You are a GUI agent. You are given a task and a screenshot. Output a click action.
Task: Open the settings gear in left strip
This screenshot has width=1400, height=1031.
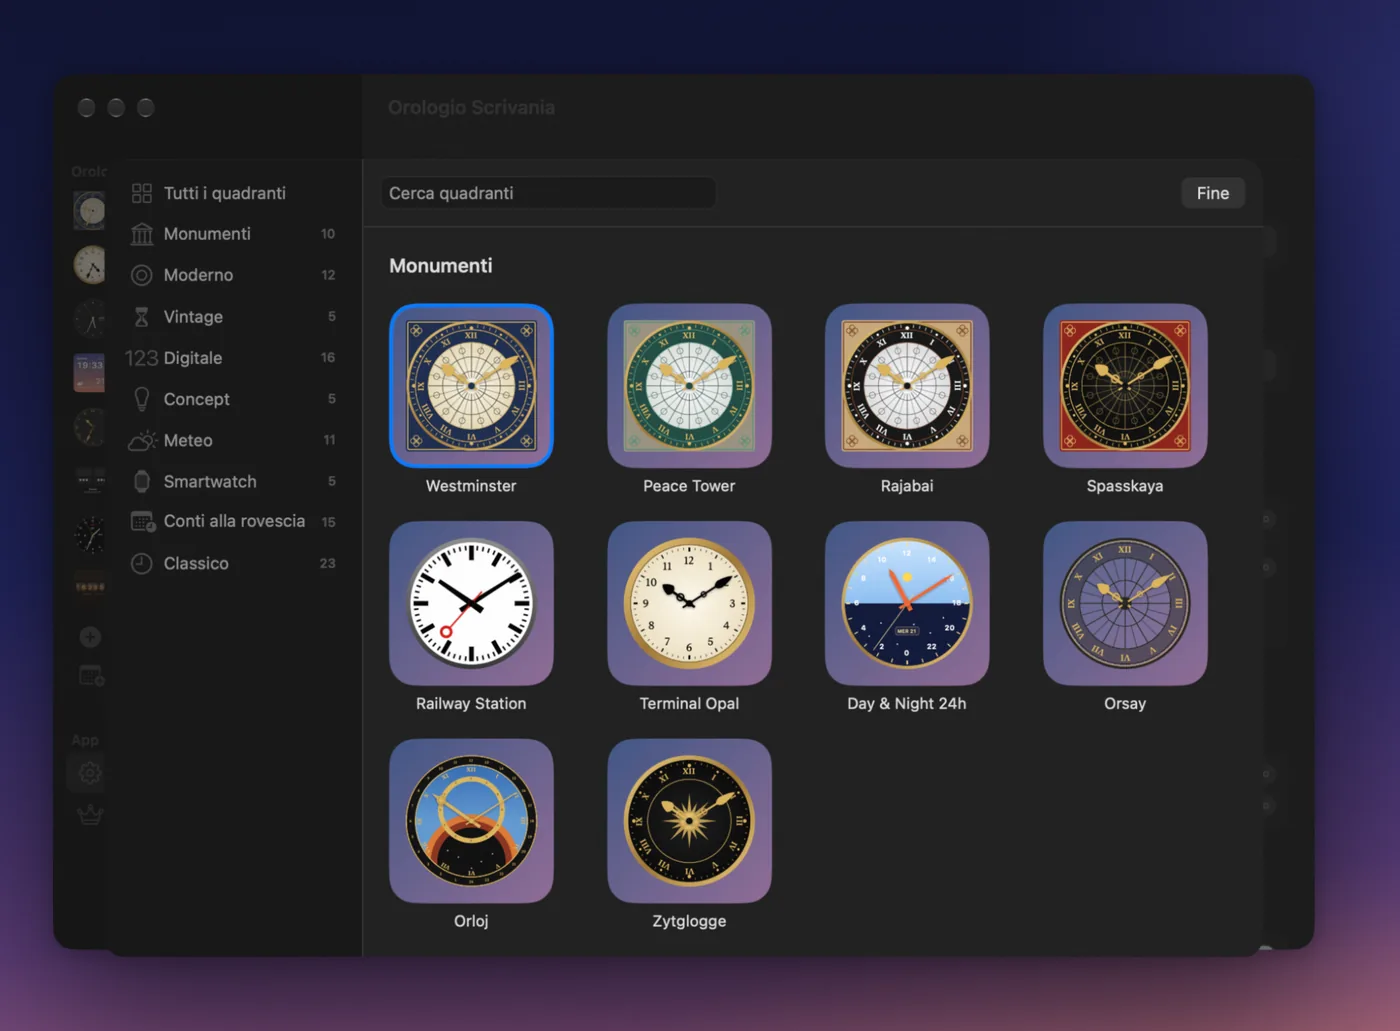tap(90, 773)
